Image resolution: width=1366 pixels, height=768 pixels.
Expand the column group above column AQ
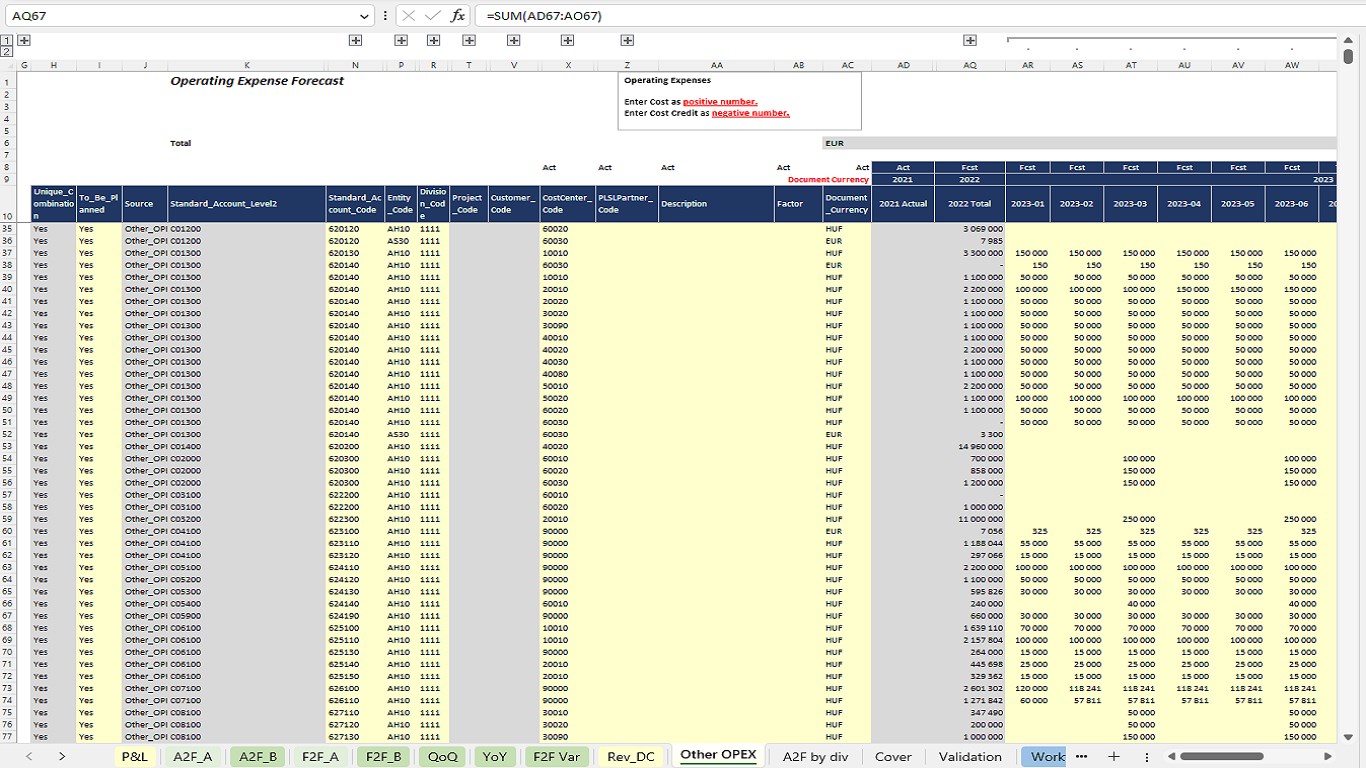click(x=970, y=40)
